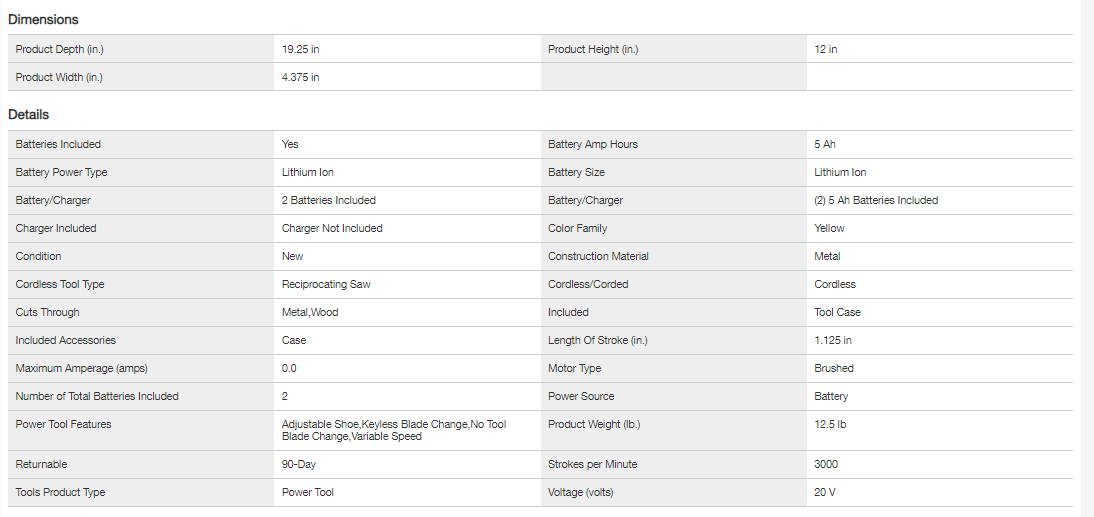Select the Product Height (in.) label
1094x517 pixels.
click(x=593, y=49)
